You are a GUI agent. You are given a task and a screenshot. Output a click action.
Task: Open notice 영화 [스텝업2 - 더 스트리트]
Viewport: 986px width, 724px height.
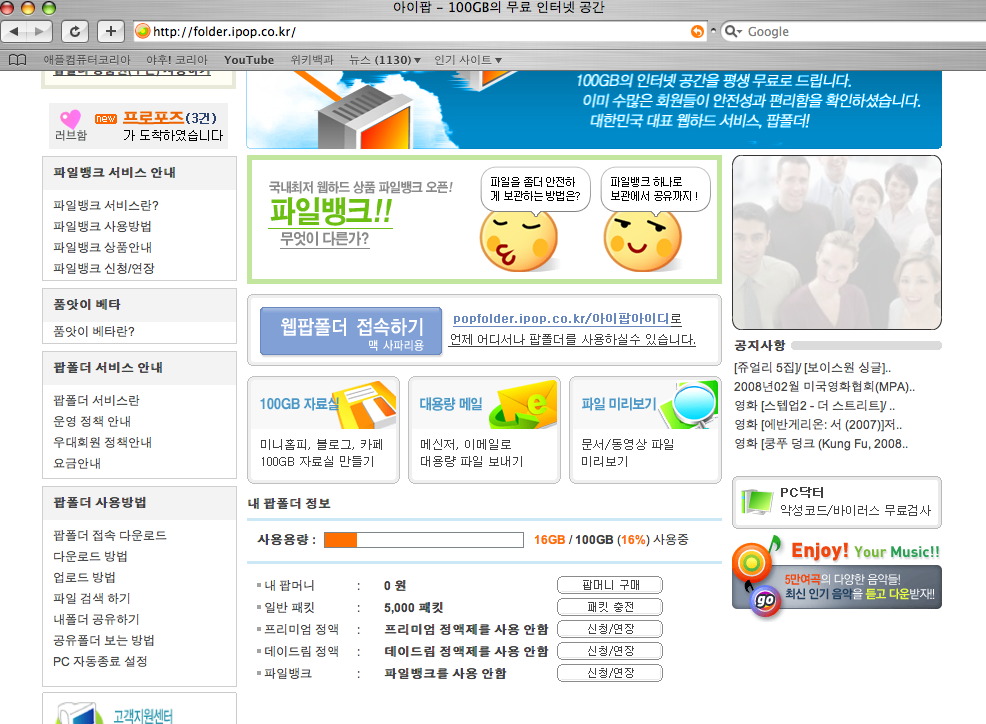[815, 406]
